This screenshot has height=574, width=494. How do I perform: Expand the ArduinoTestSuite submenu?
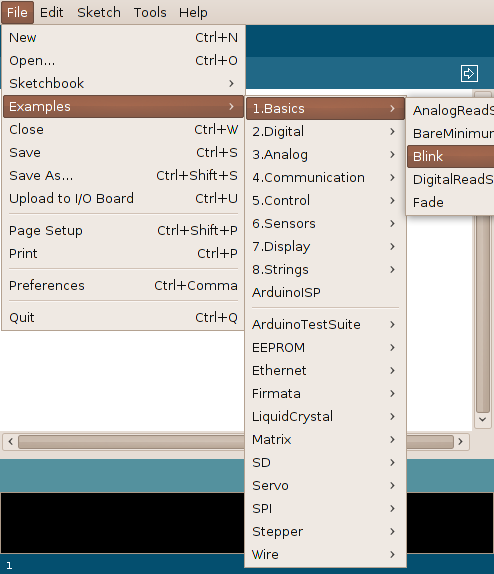(x=325, y=324)
